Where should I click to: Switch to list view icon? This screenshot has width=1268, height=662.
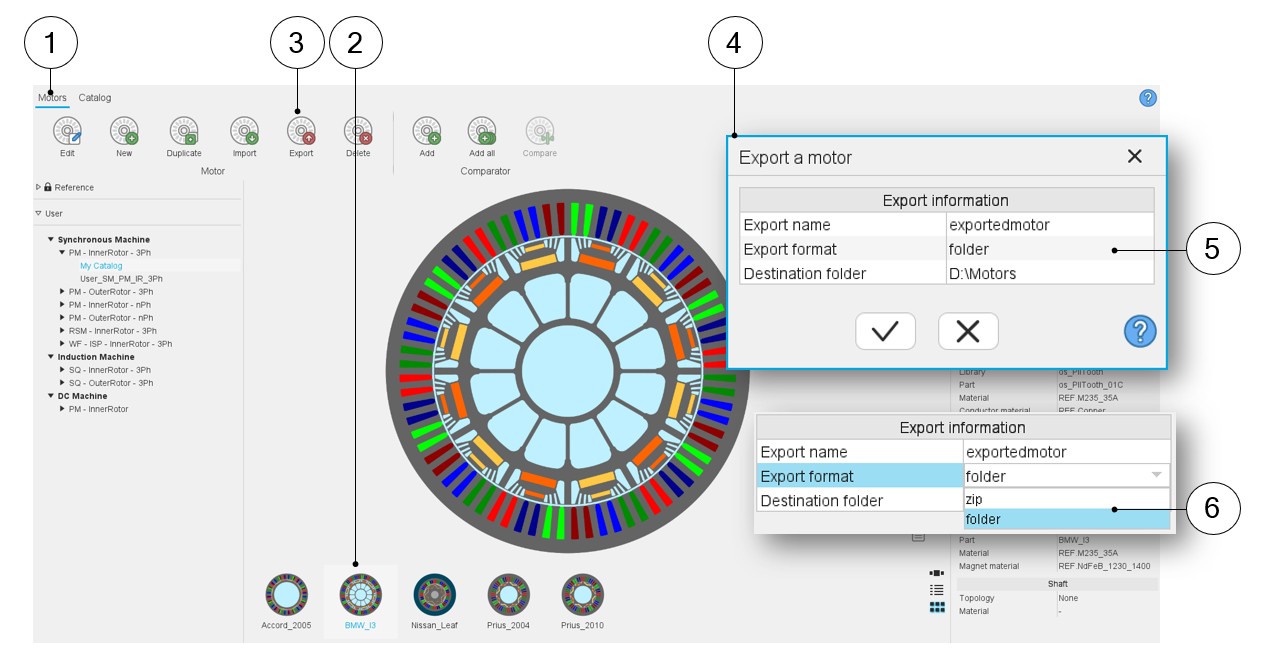937,590
